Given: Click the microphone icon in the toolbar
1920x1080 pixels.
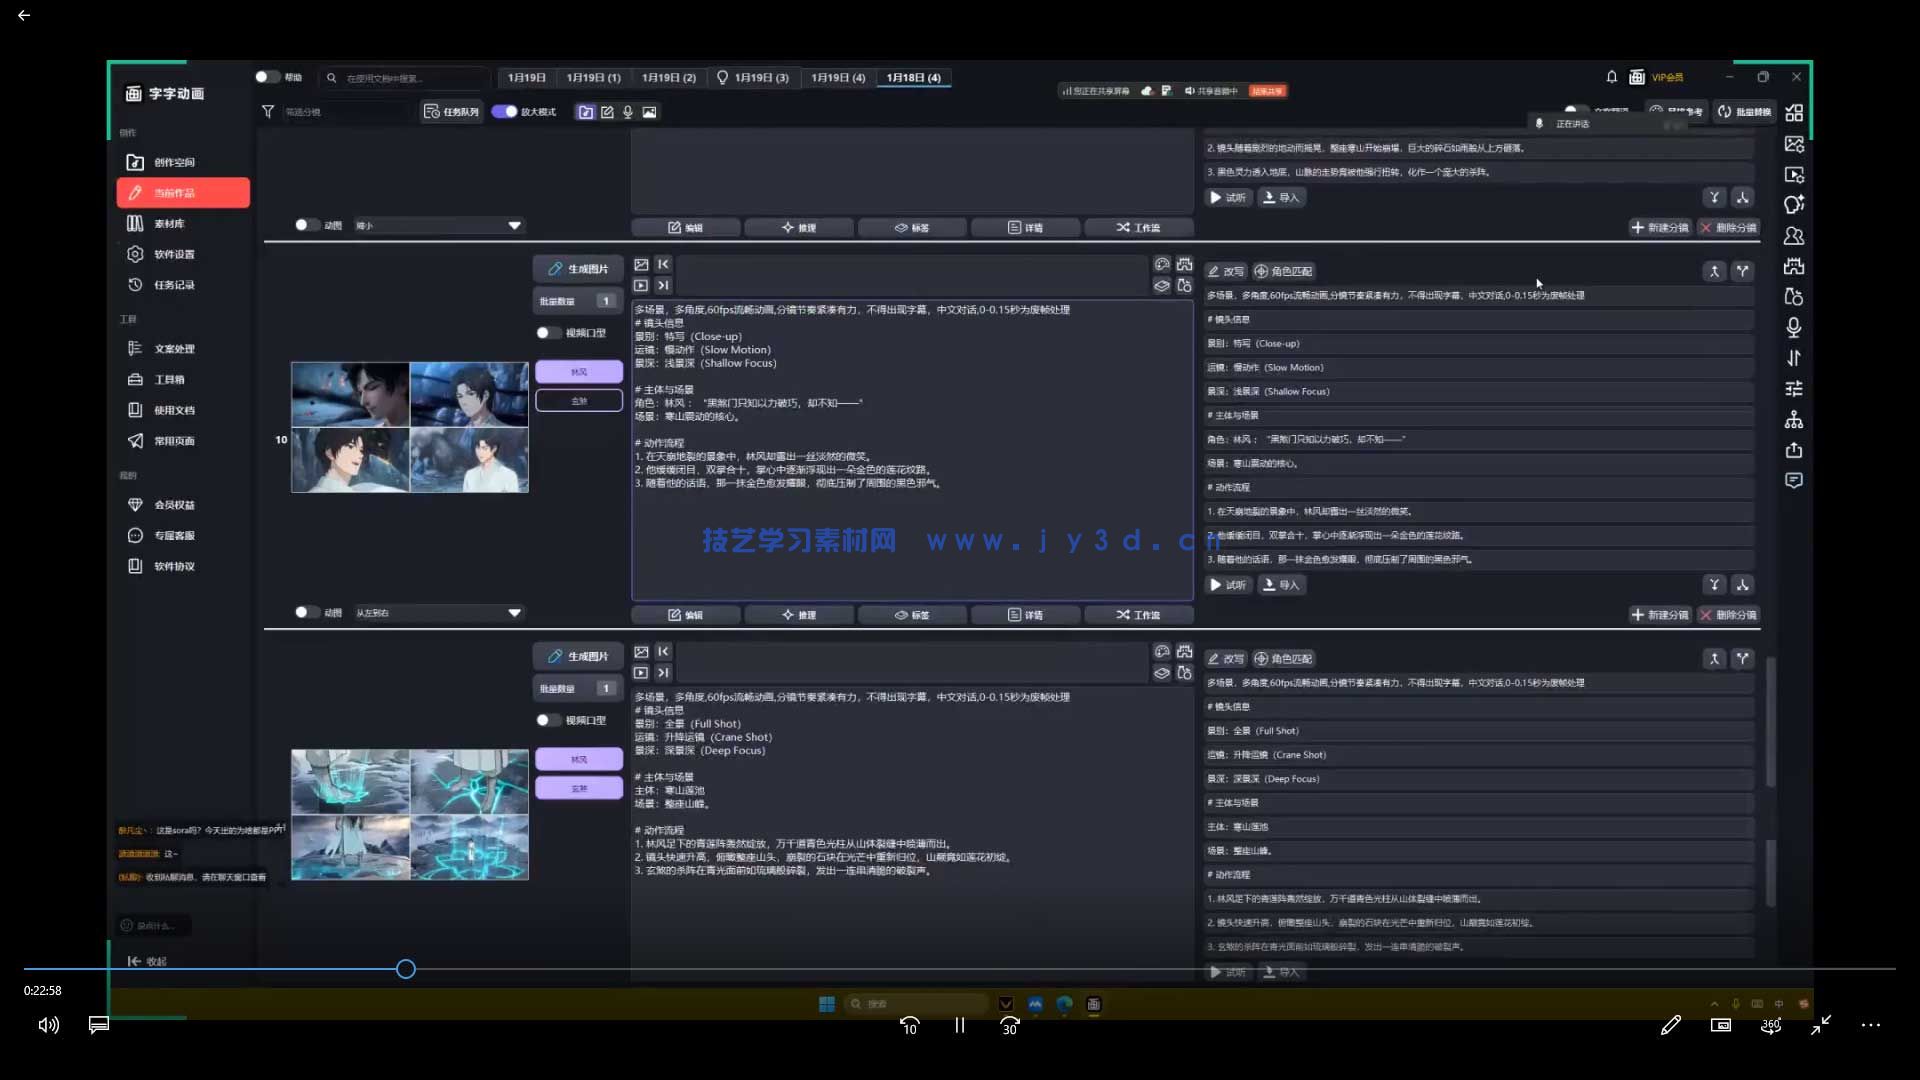Looking at the screenshot, I should 628,111.
